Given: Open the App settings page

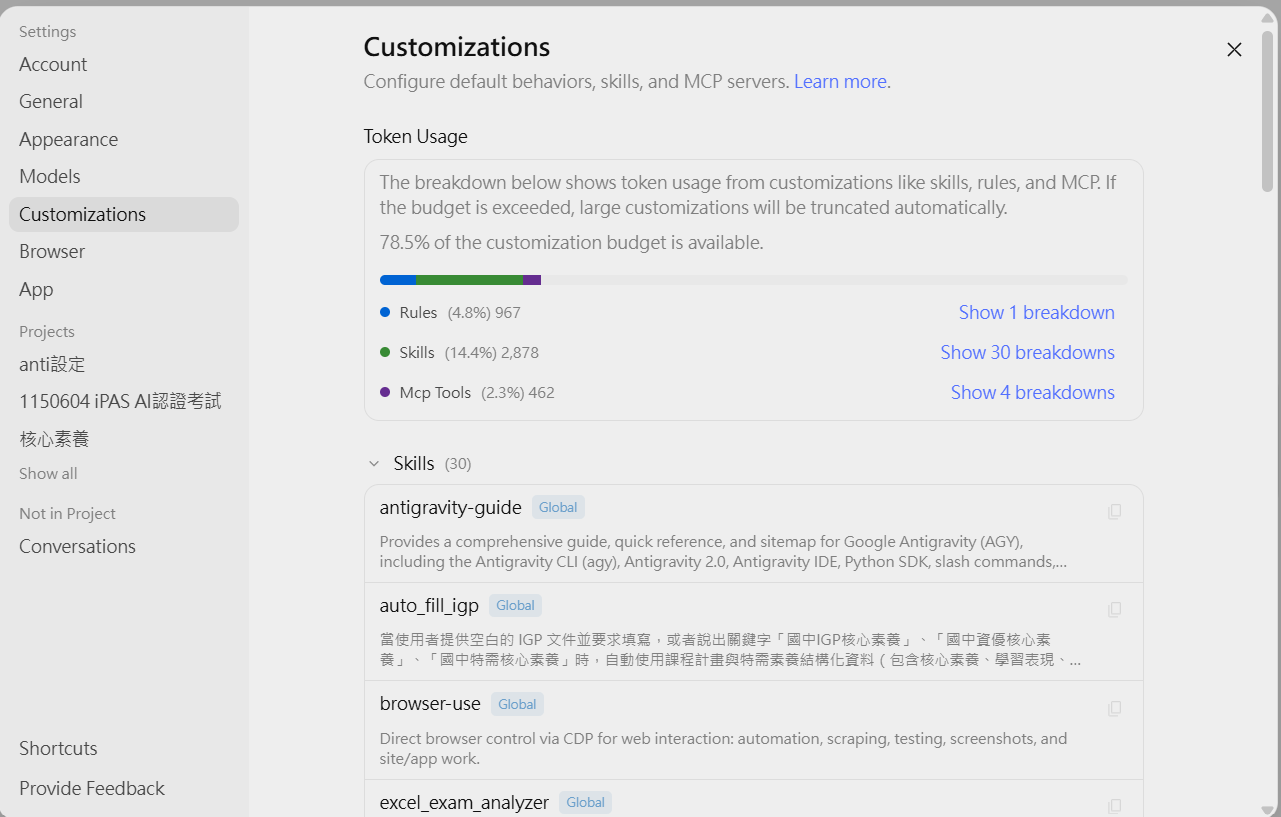Looking at the screenshot, I should coord(124,289).
